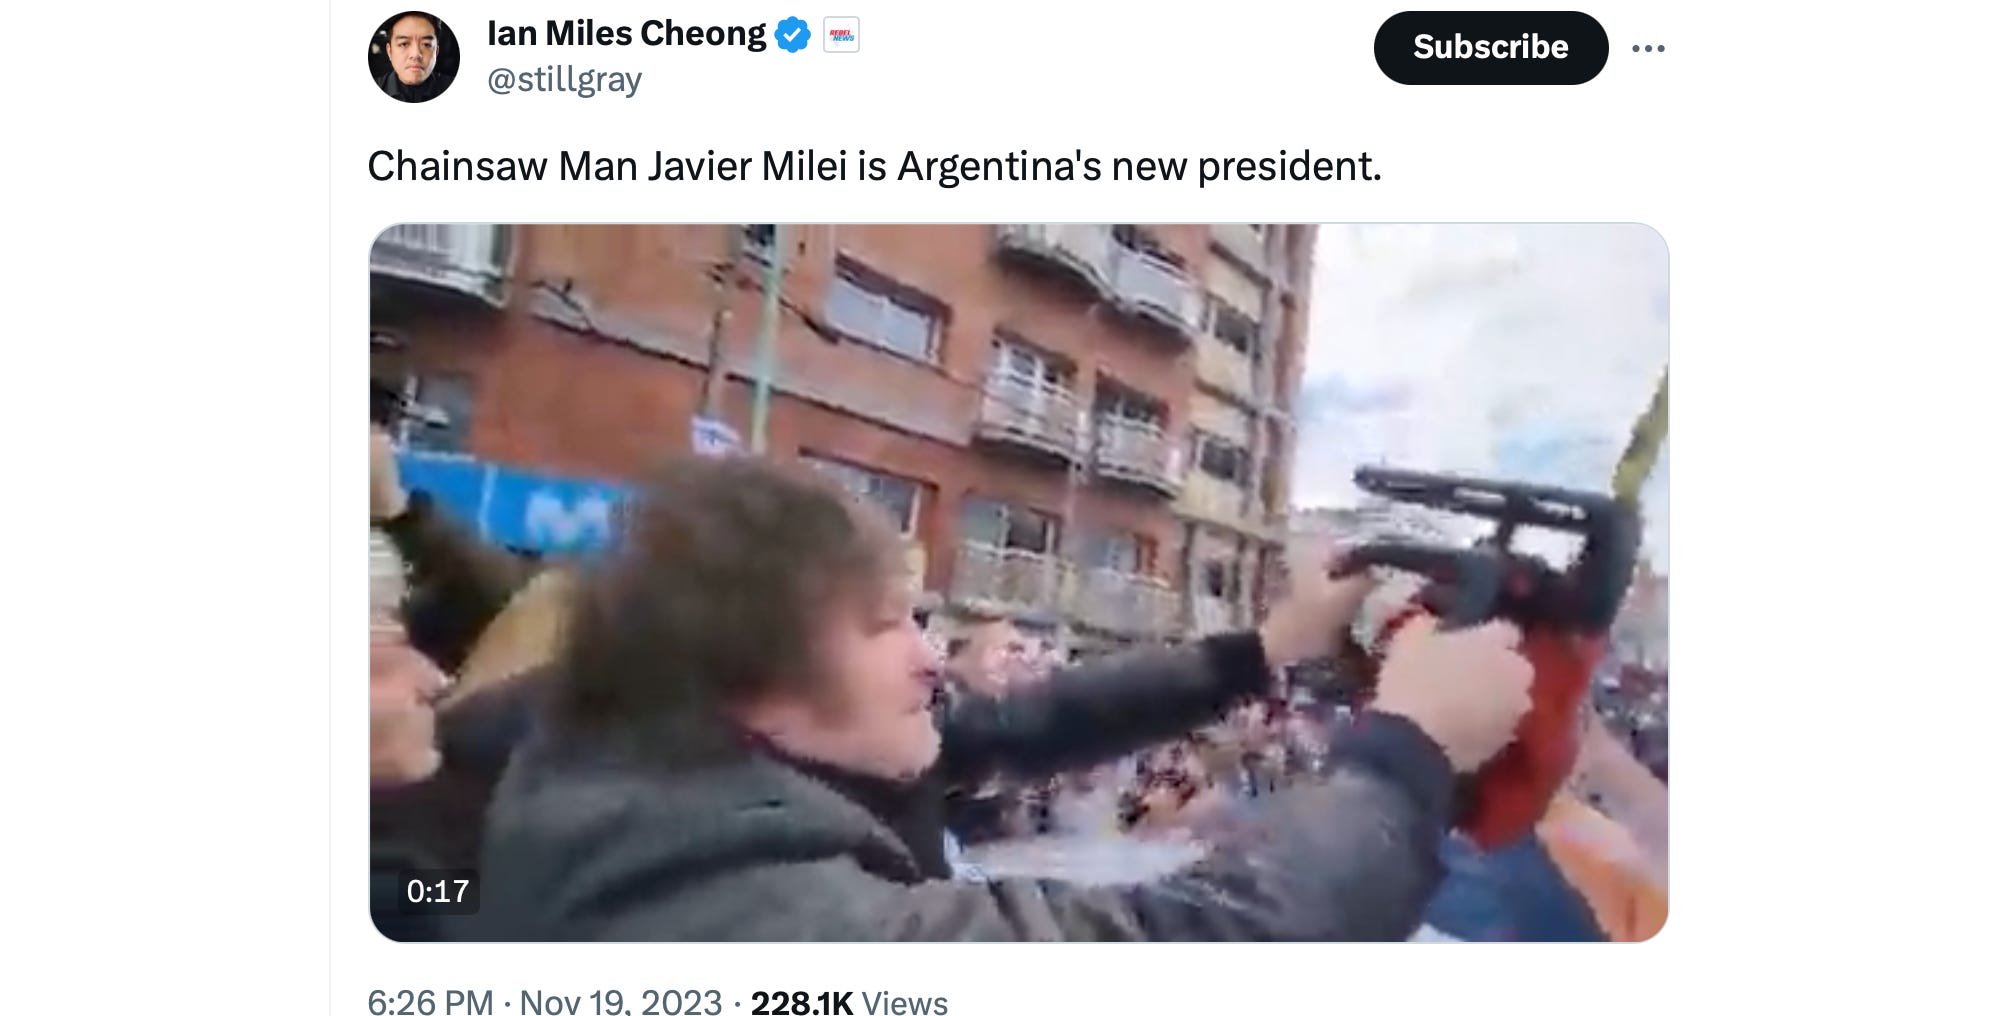Image resolution: width=2010 pixels, height=1016 pixels.
Task: Click the Subscribe button
Action: tap(1490, 48)
